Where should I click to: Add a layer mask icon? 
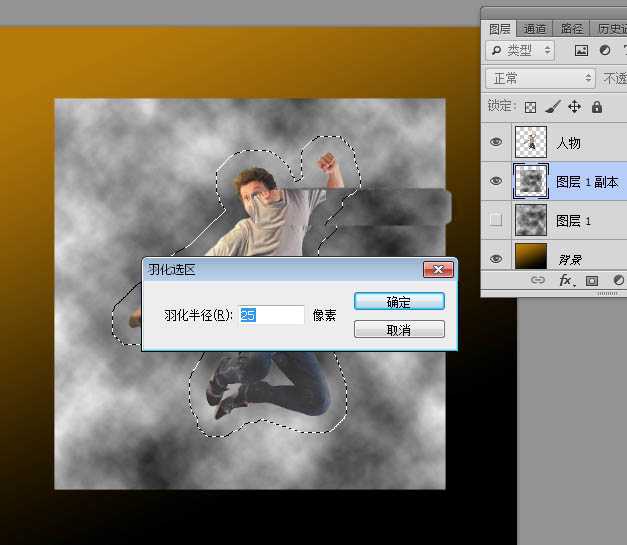click(591, 281)
